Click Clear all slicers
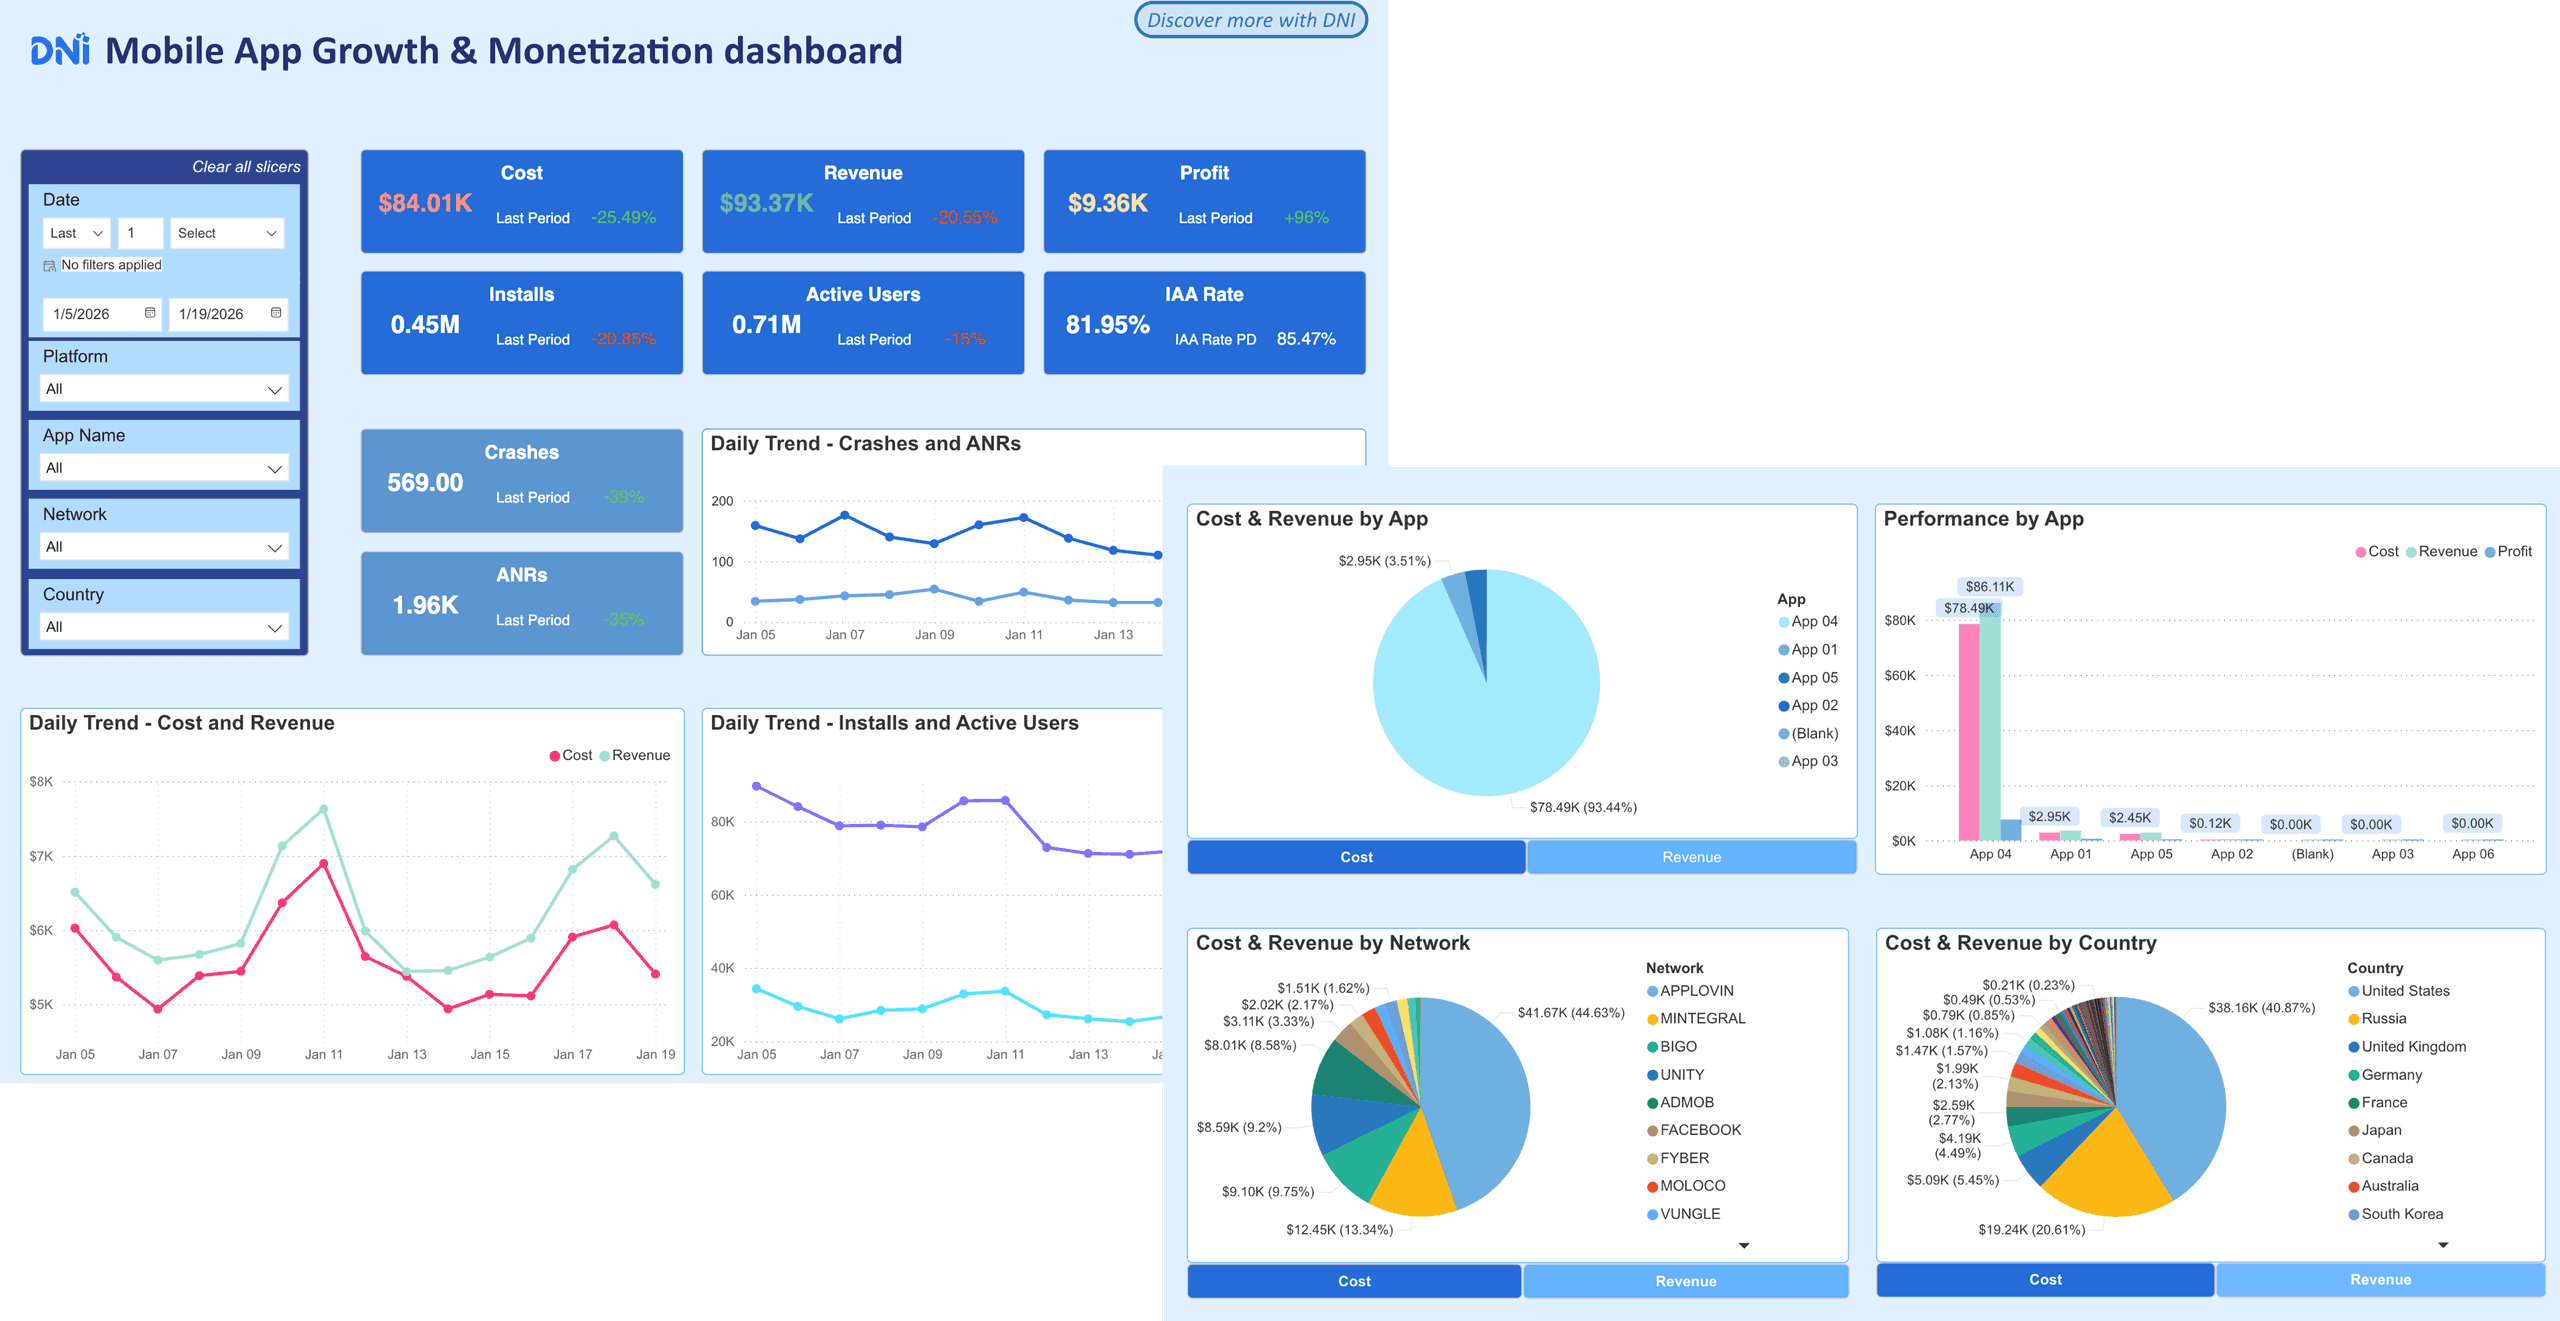Viewport: 2560px width, 1321px height. pyautogui.click(x=246, y=167)
